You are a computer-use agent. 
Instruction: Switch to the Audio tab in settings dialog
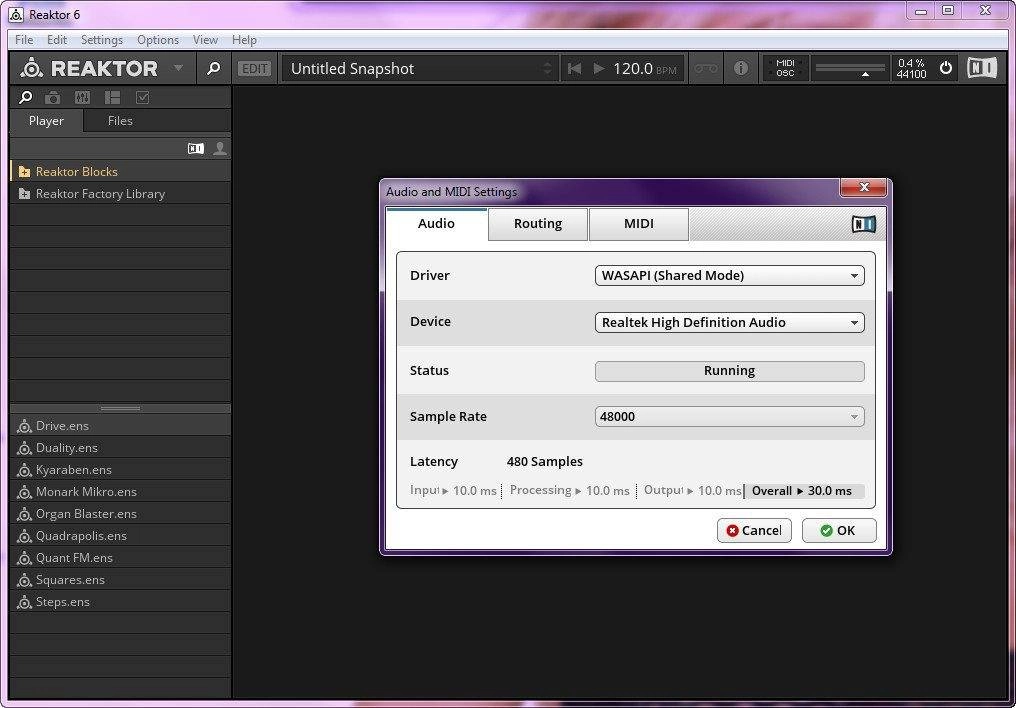[436, 223]
